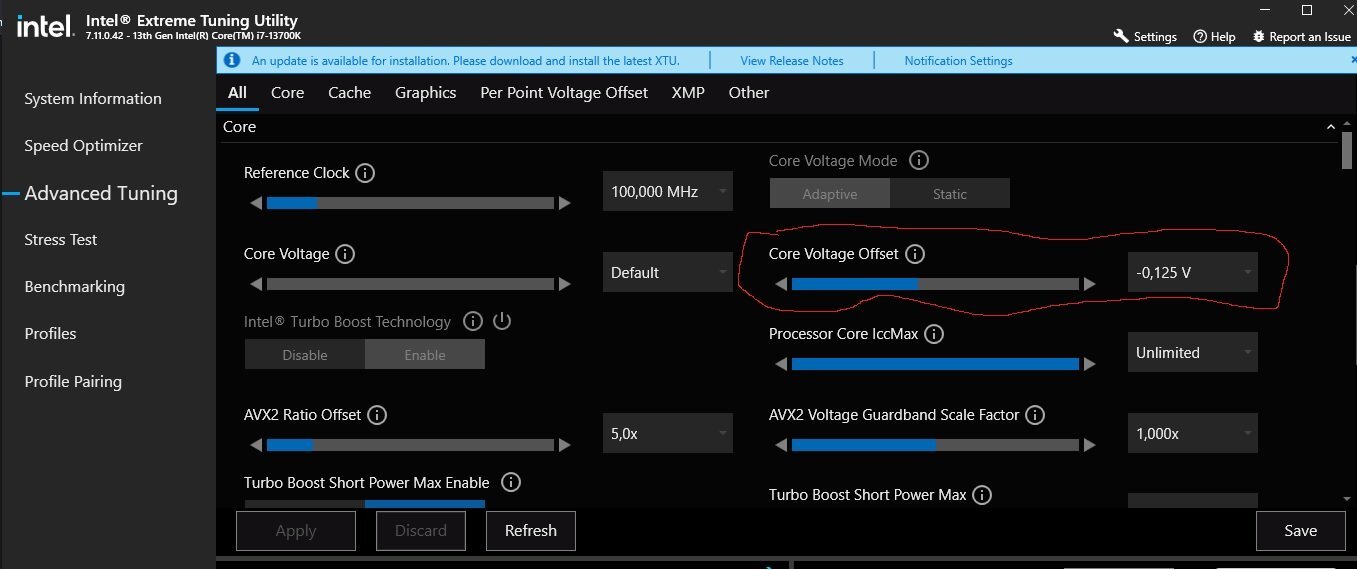Decrease AVX2 Voltage Guardband Scale Factor

781,445
